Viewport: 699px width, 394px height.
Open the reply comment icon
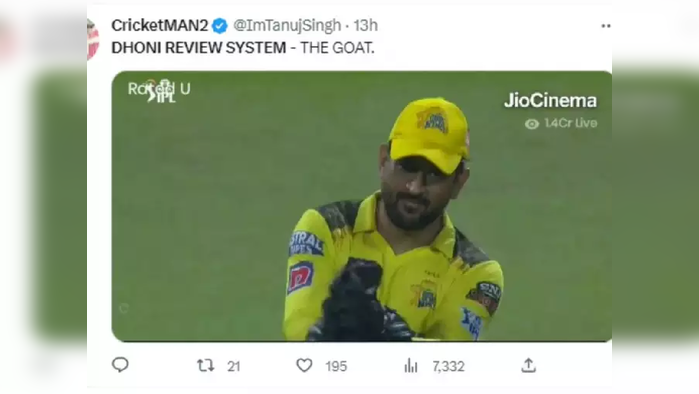click(120, 365)
